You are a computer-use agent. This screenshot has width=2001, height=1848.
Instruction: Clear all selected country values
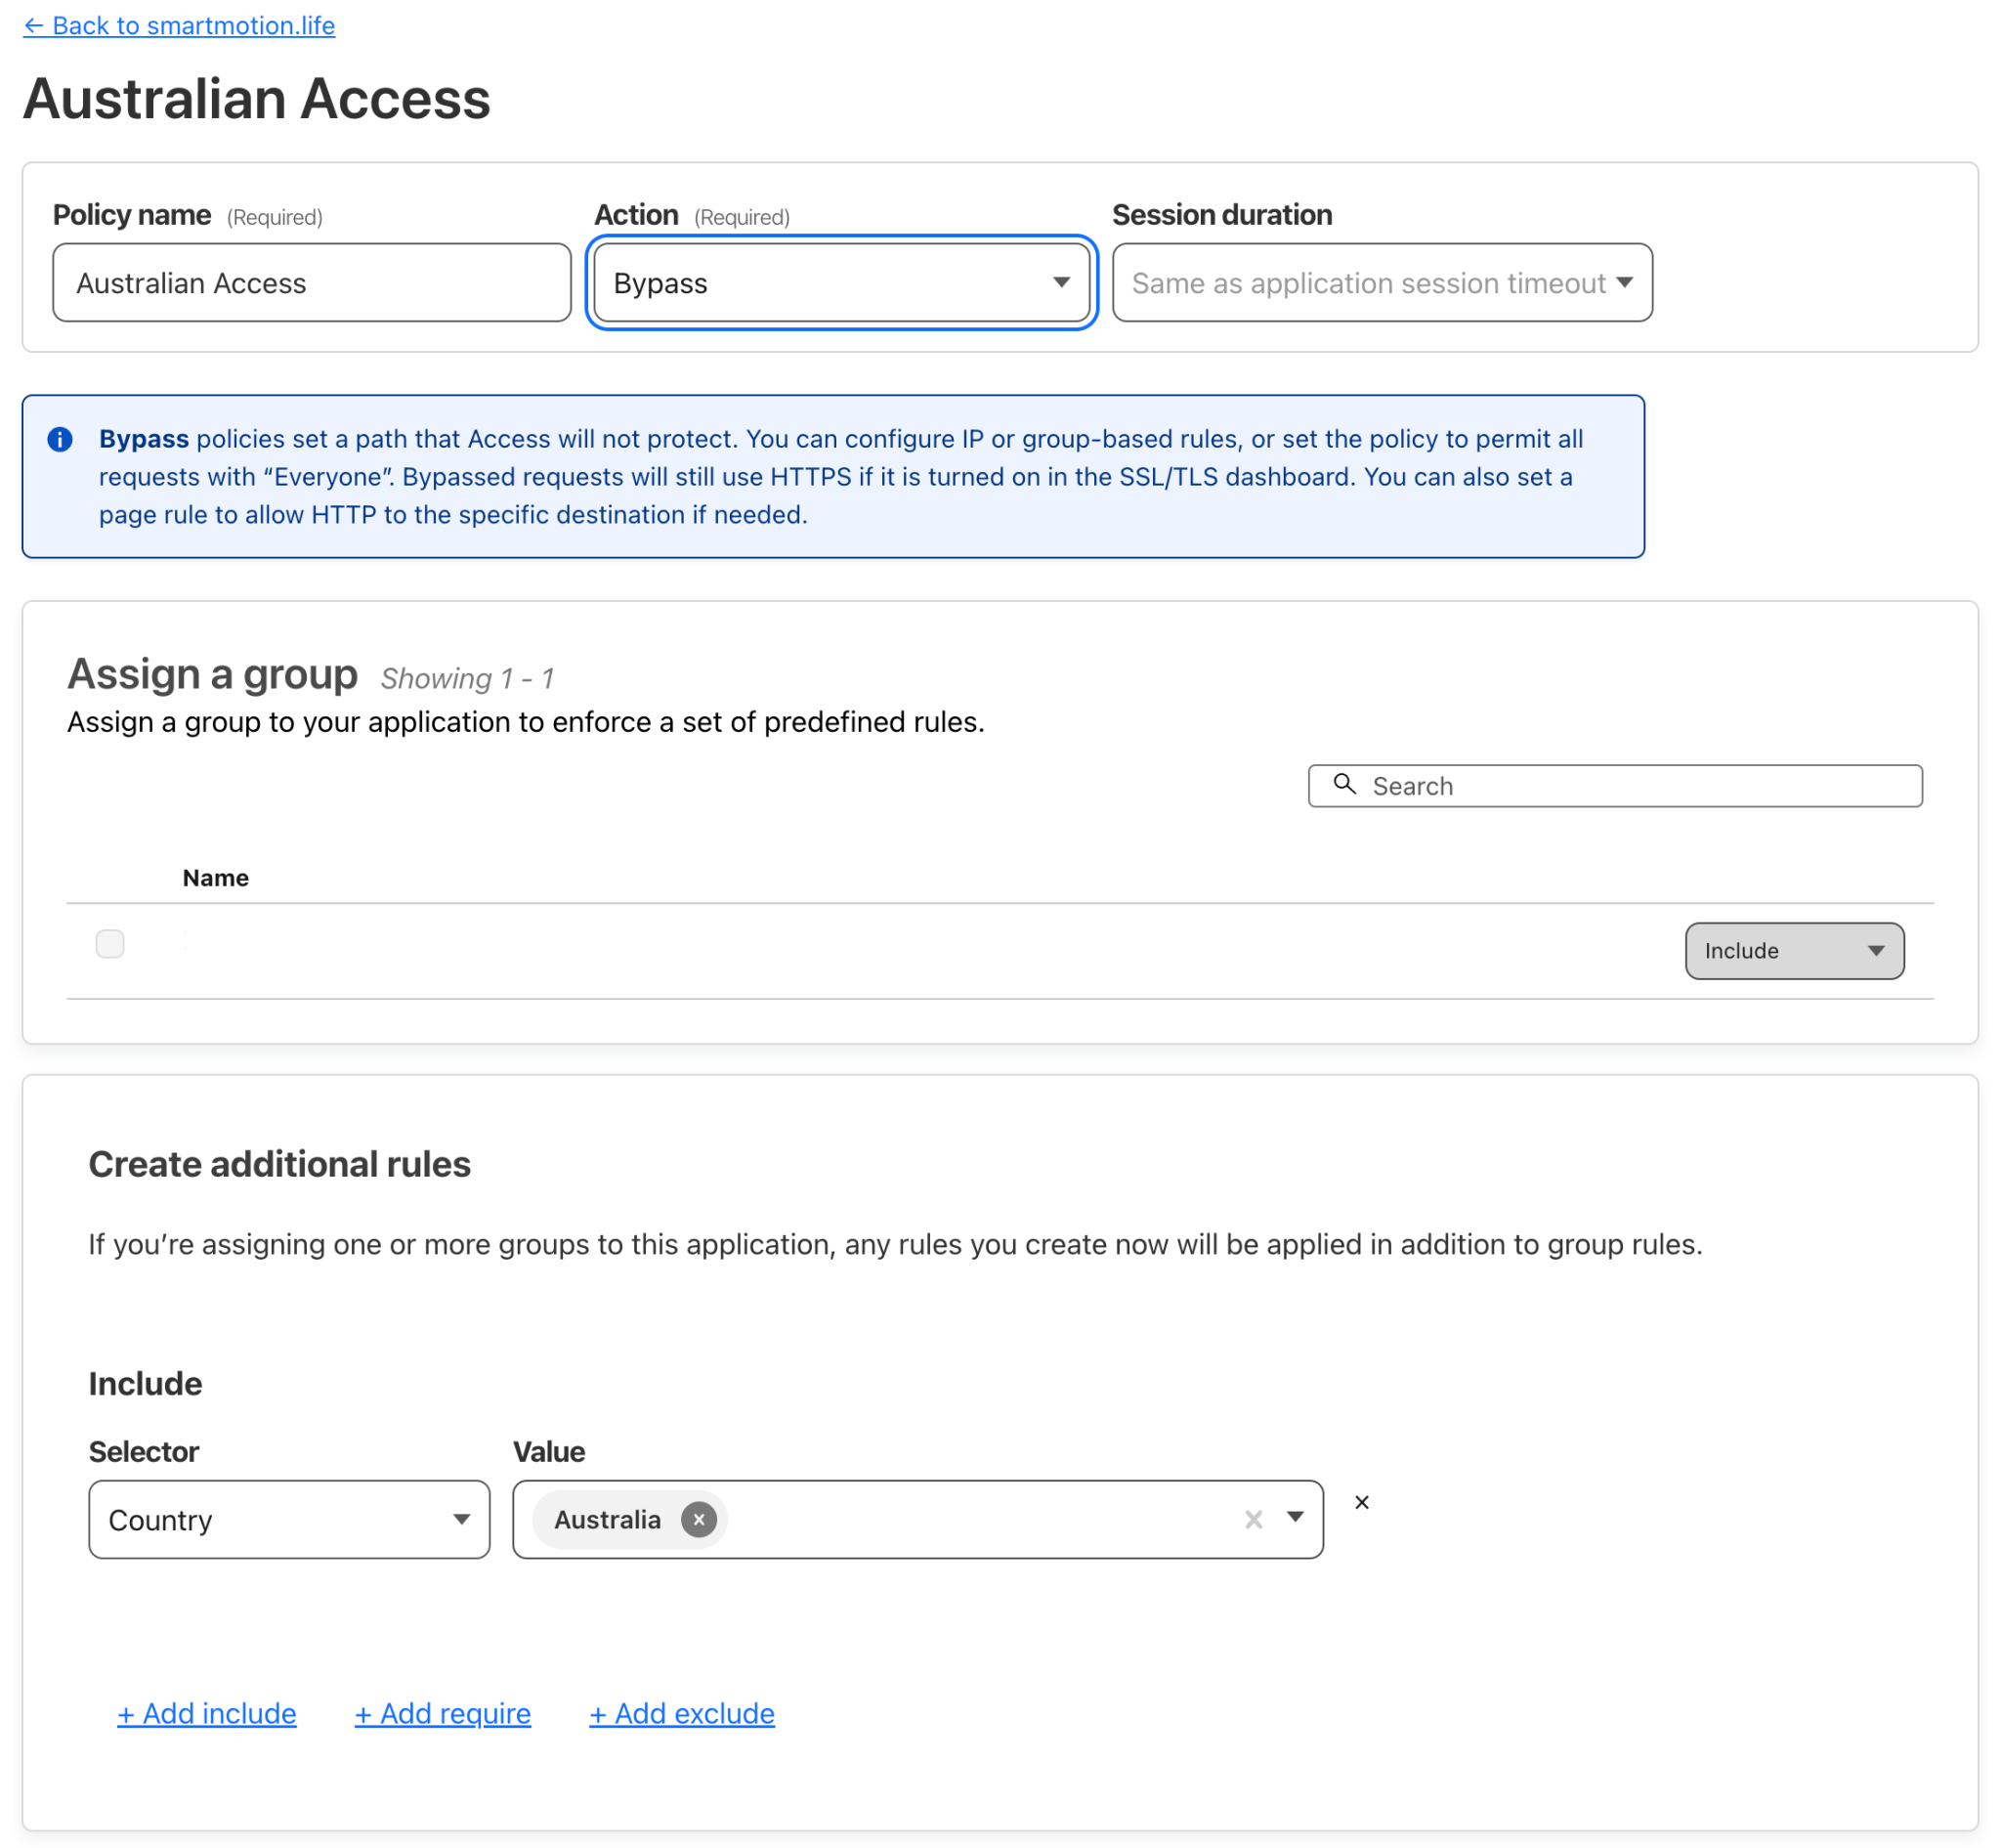click(1253, 1520)
